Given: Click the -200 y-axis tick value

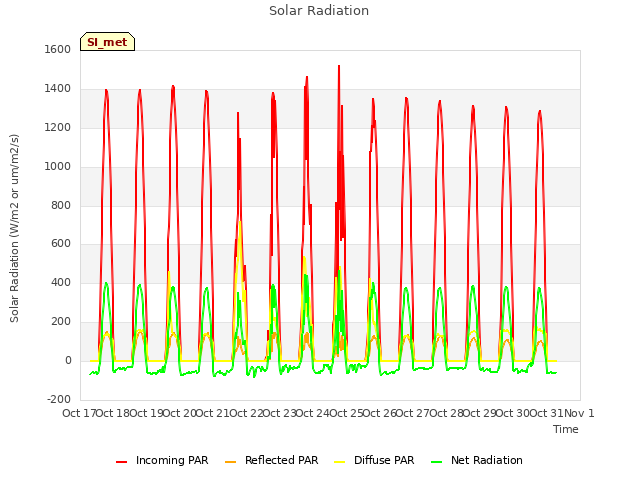Looking at the screenshot, I should [x=59, y=399].
